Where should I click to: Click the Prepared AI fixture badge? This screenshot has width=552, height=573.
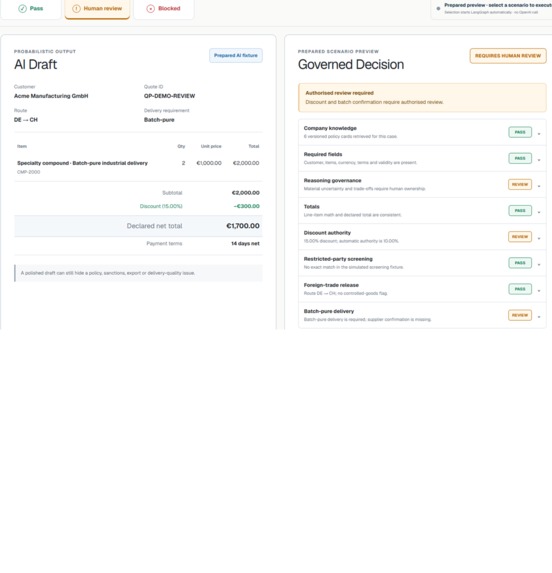236,56
